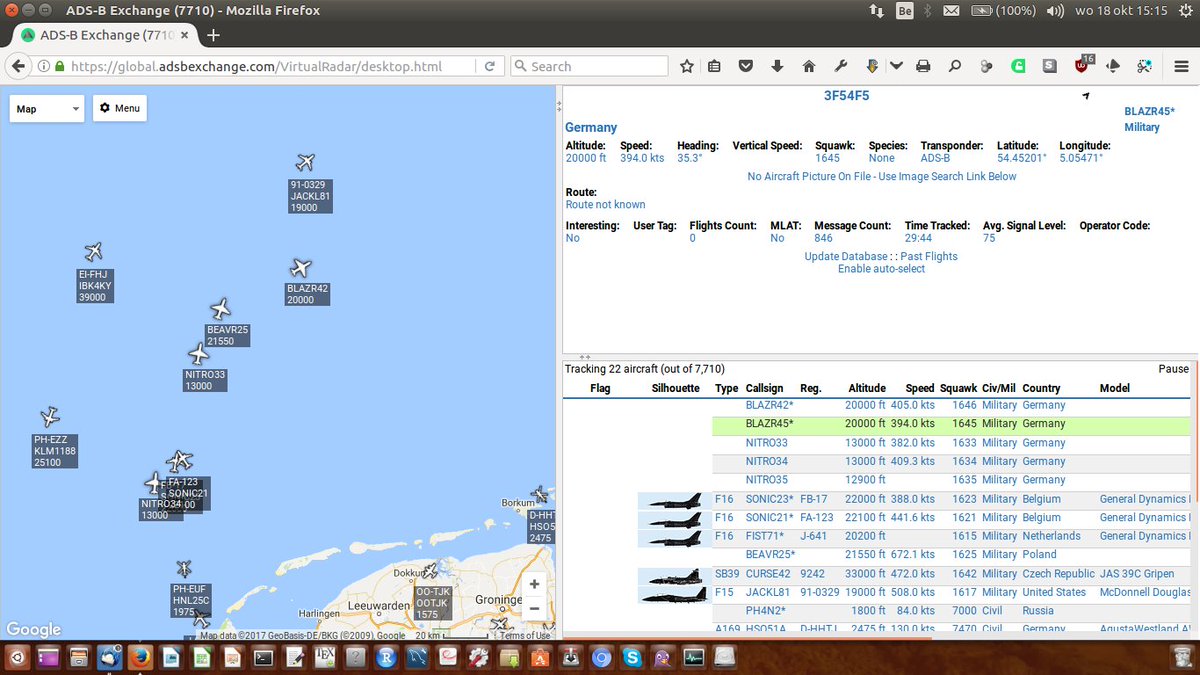The image size is (1200, 675).
Task: Pause the aircraft list updates
Action: click(1173, 369)
